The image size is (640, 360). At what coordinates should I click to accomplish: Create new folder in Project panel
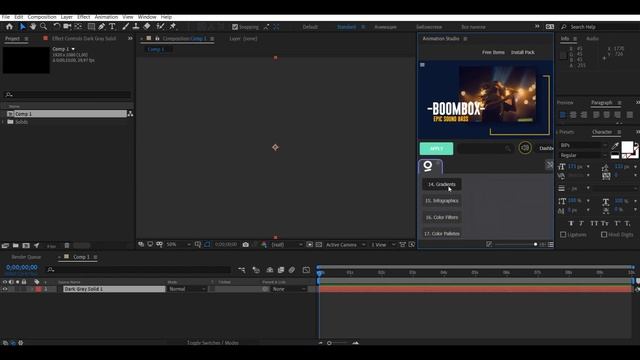16,246
